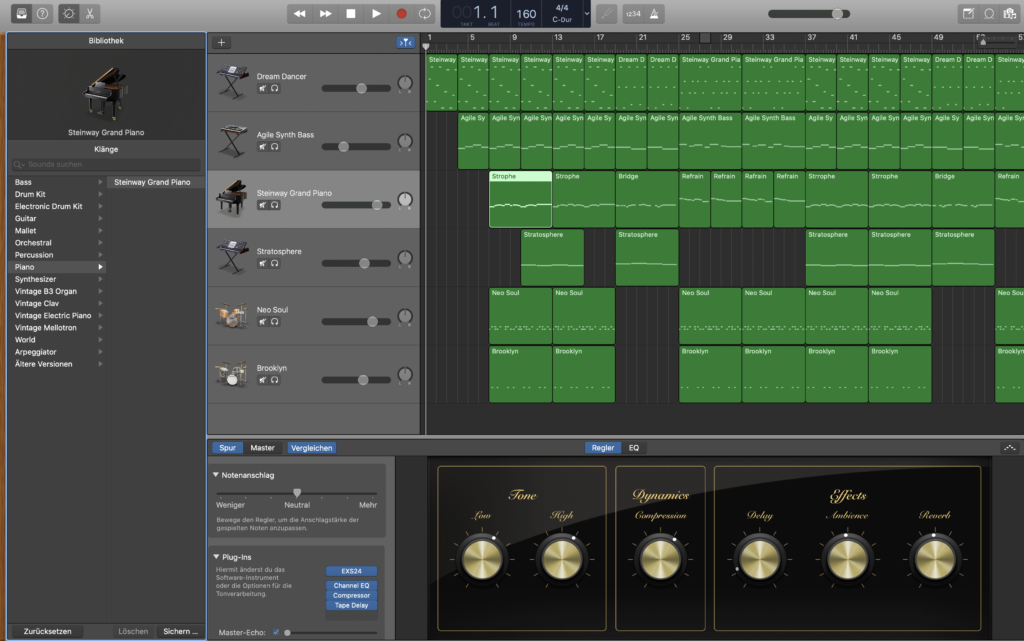The width and height of the screenshot is (1024, 641).
Task: Toggle the Cycle loop button
Action: pyautogui.click(x=426, y=14)
